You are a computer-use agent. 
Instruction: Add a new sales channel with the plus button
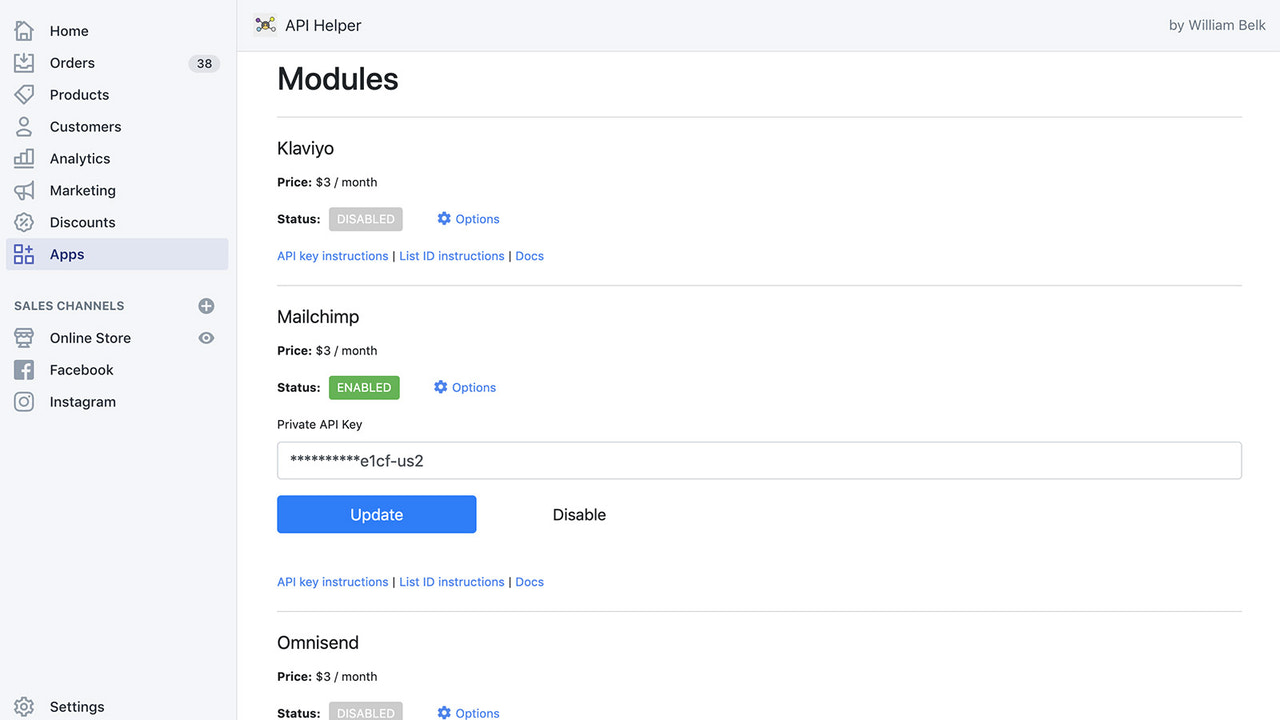206,305
